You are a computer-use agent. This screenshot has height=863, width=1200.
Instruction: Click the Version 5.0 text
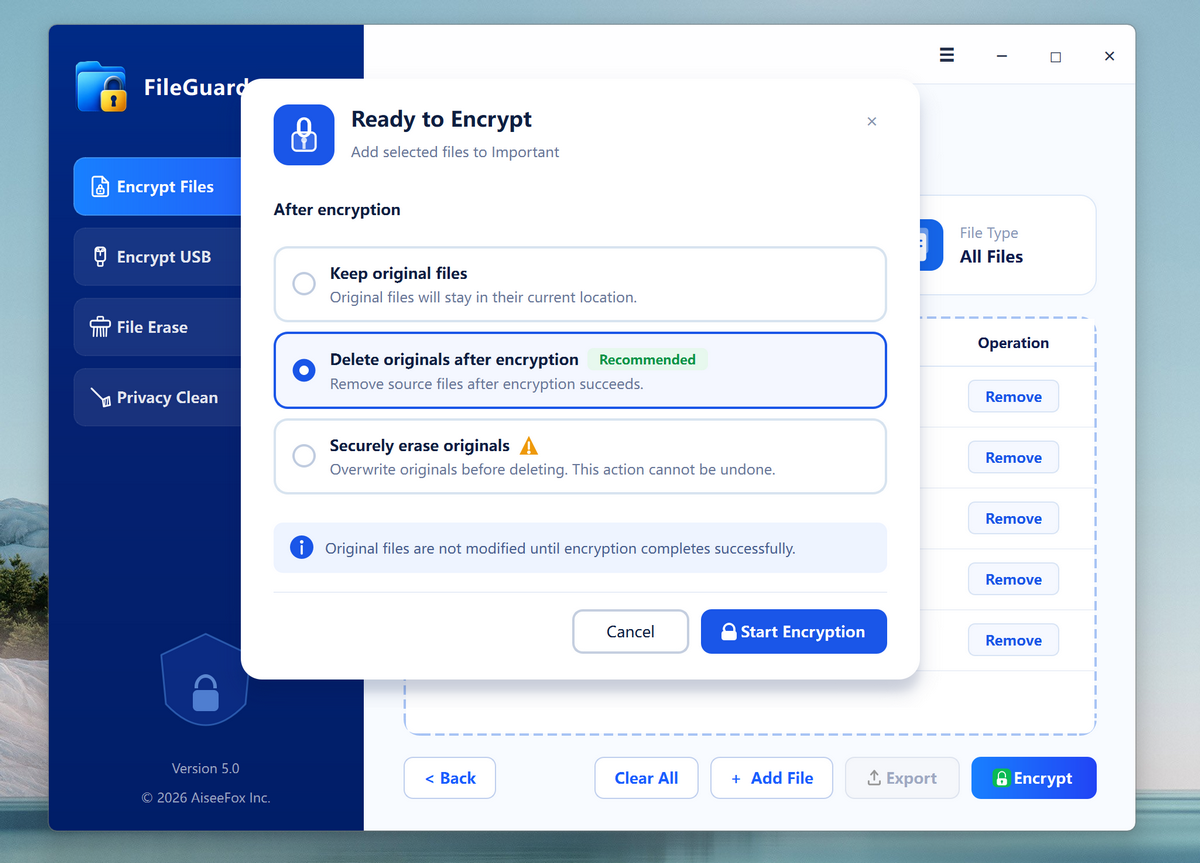pyautogui.click(x=205, y=769)
